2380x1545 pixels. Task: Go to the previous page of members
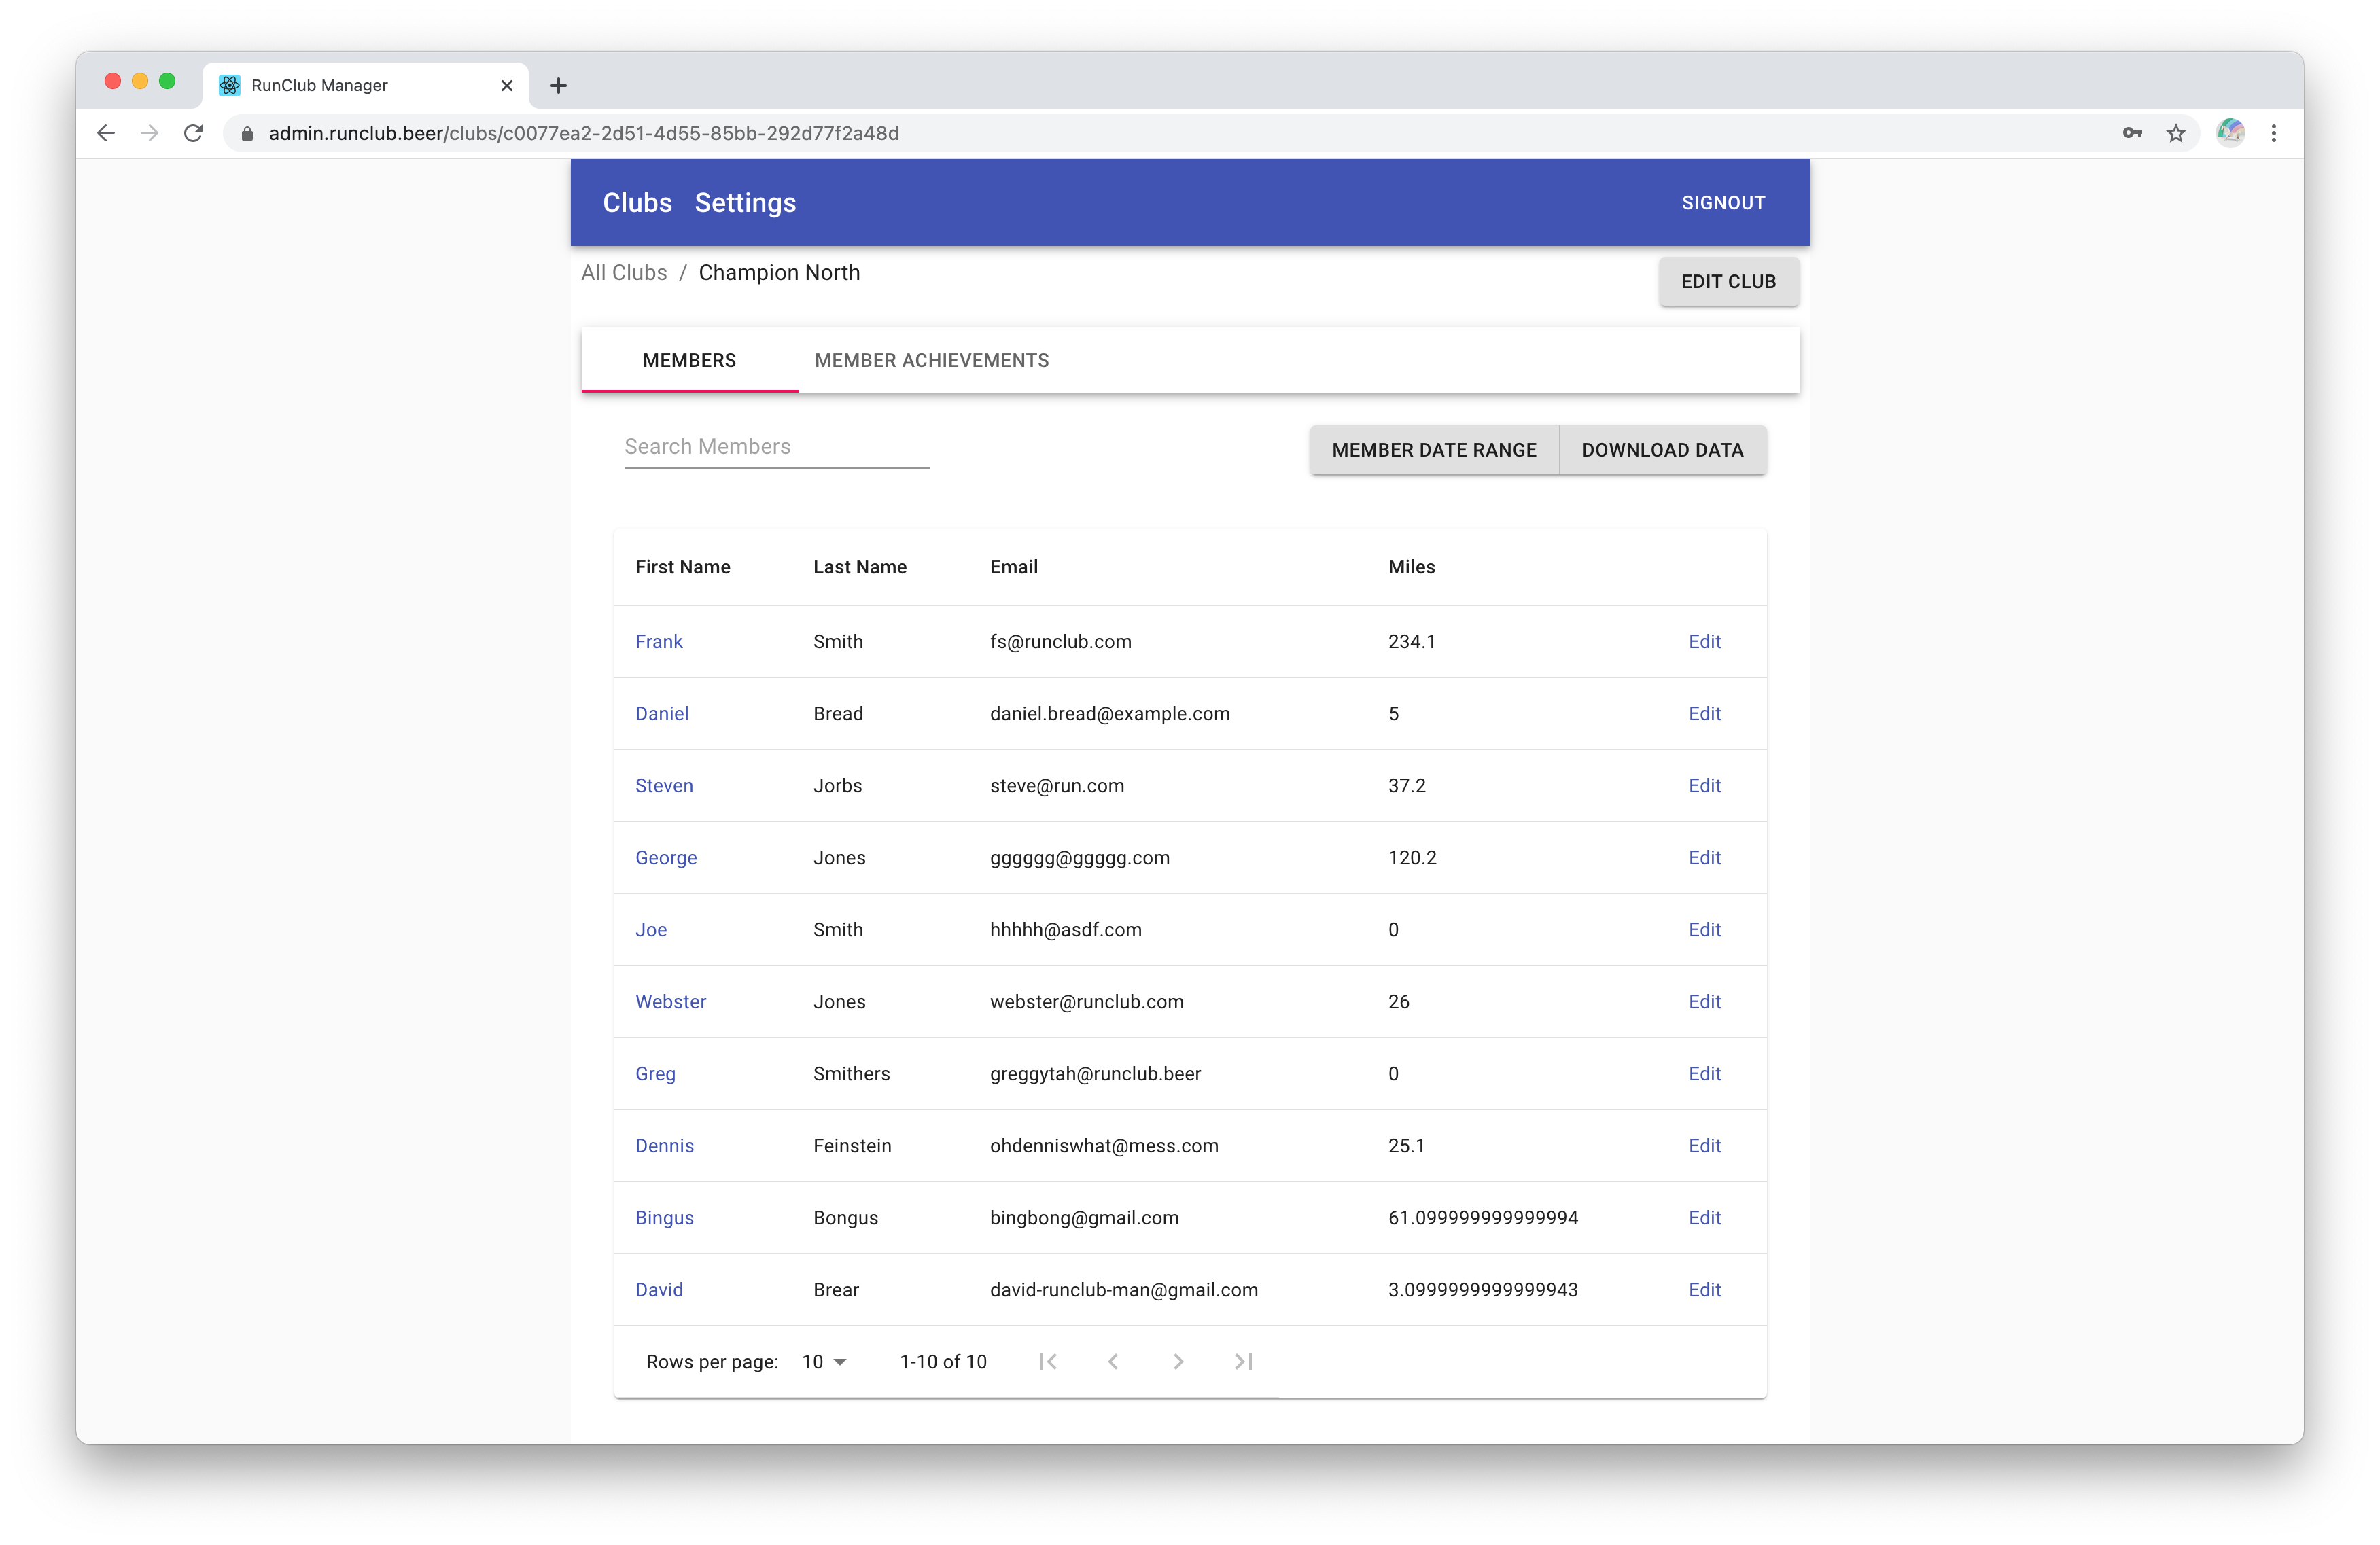(1113, 1361)
